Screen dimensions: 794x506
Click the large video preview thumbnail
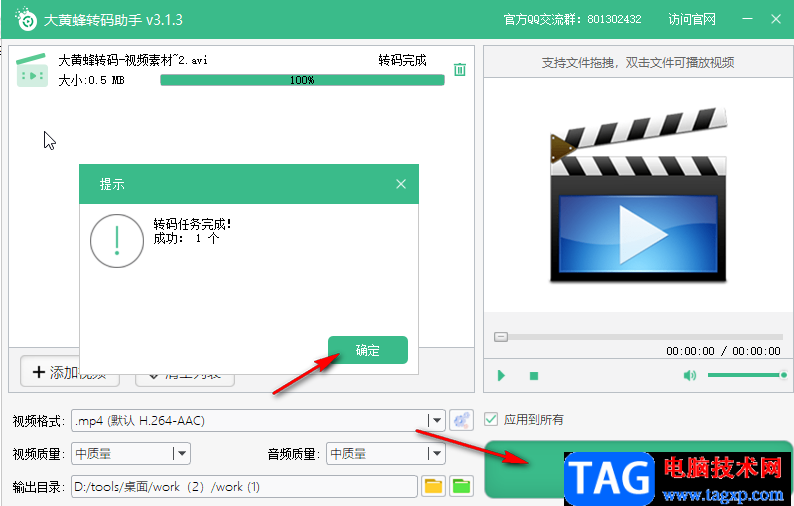click(x=639, y=195)
